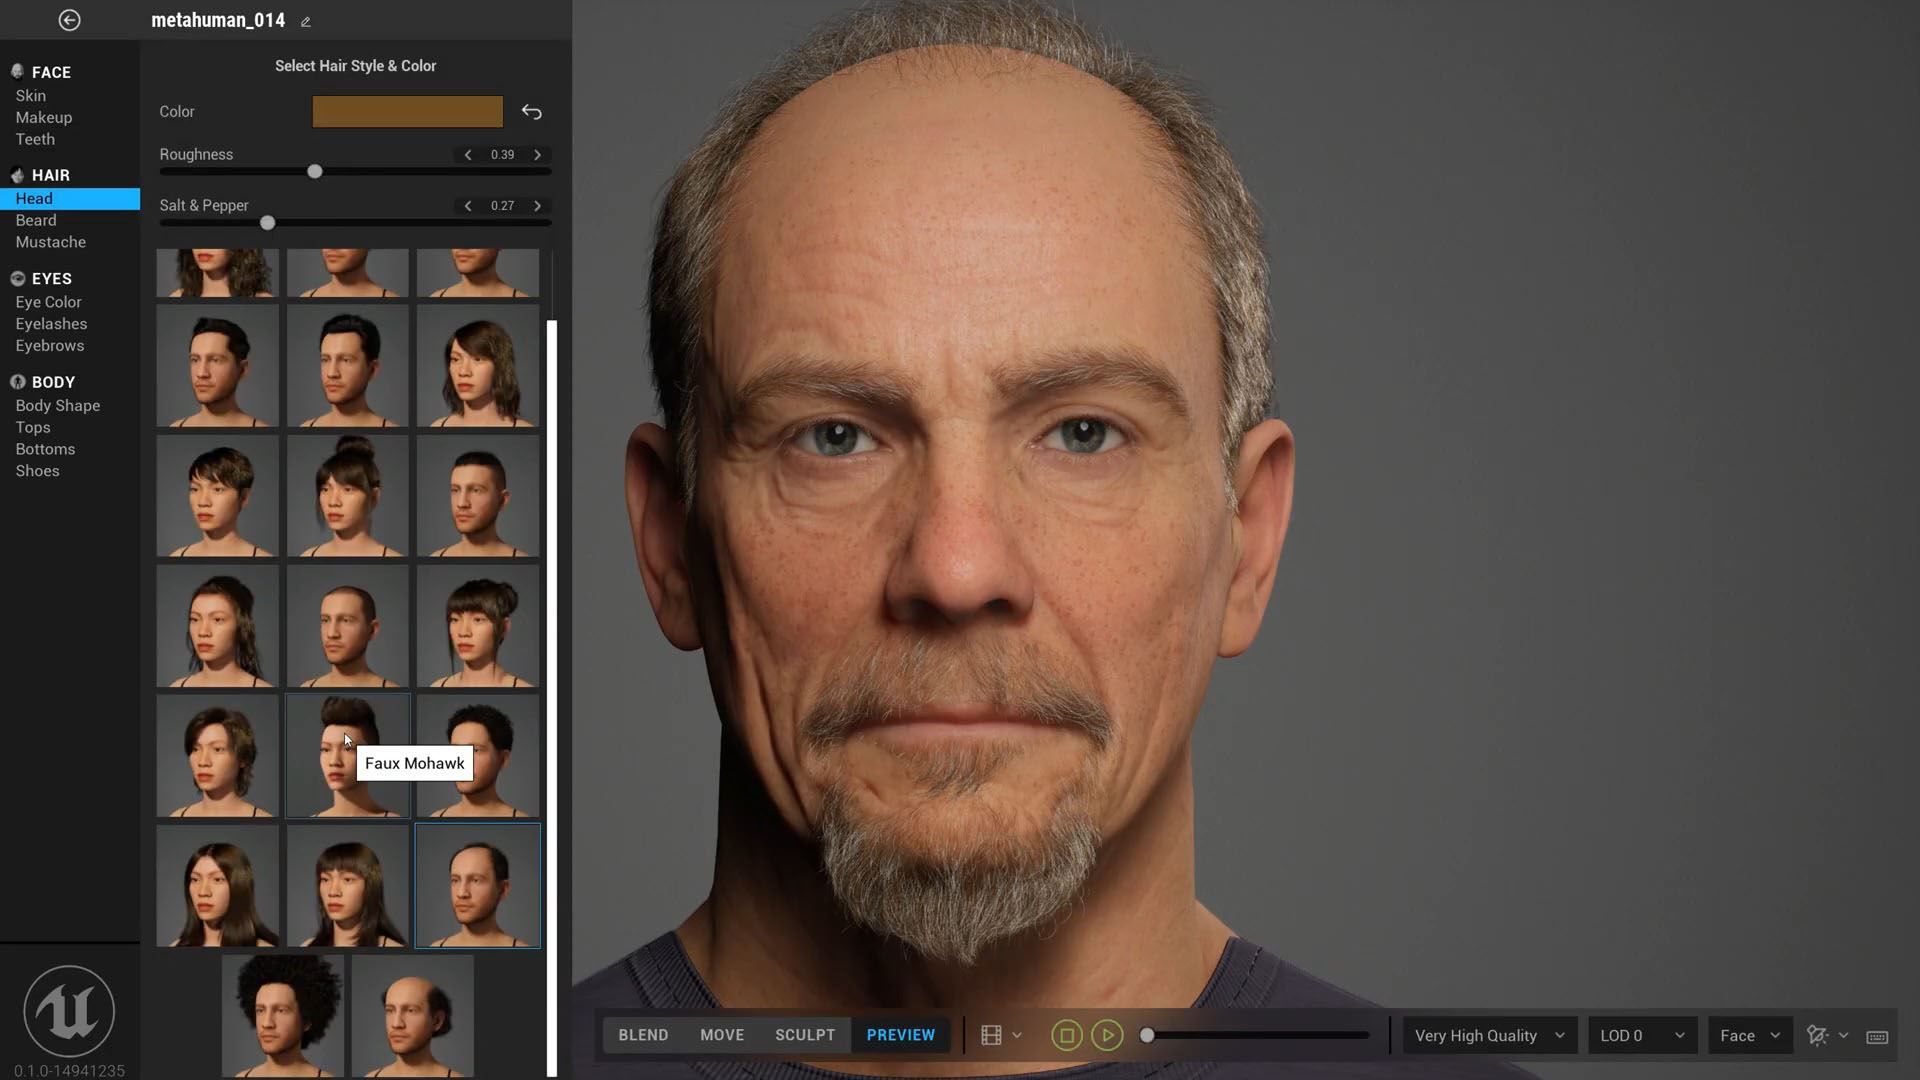Screen dimensions: 1920x1080
Task: Reset the hair color with undo arrow
Action: tap(532, 112)
